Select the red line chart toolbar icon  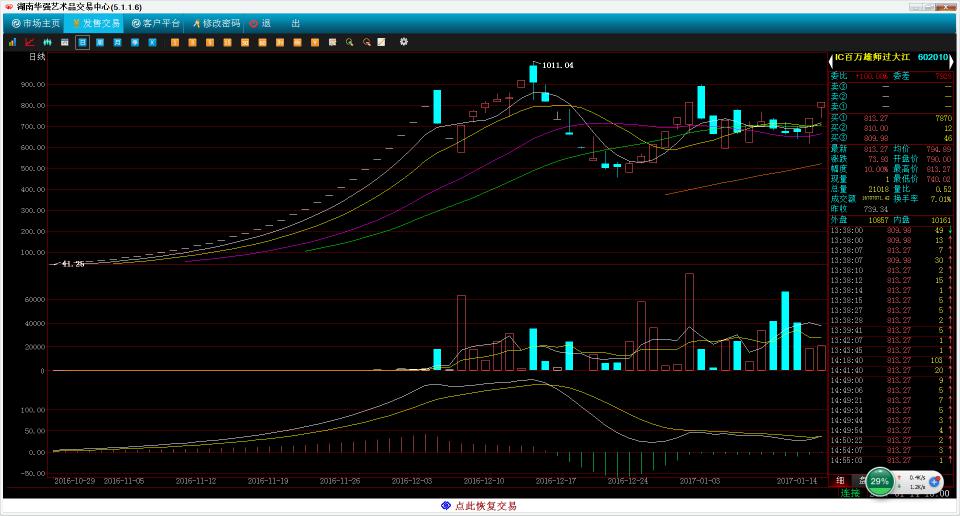(30, 42)
